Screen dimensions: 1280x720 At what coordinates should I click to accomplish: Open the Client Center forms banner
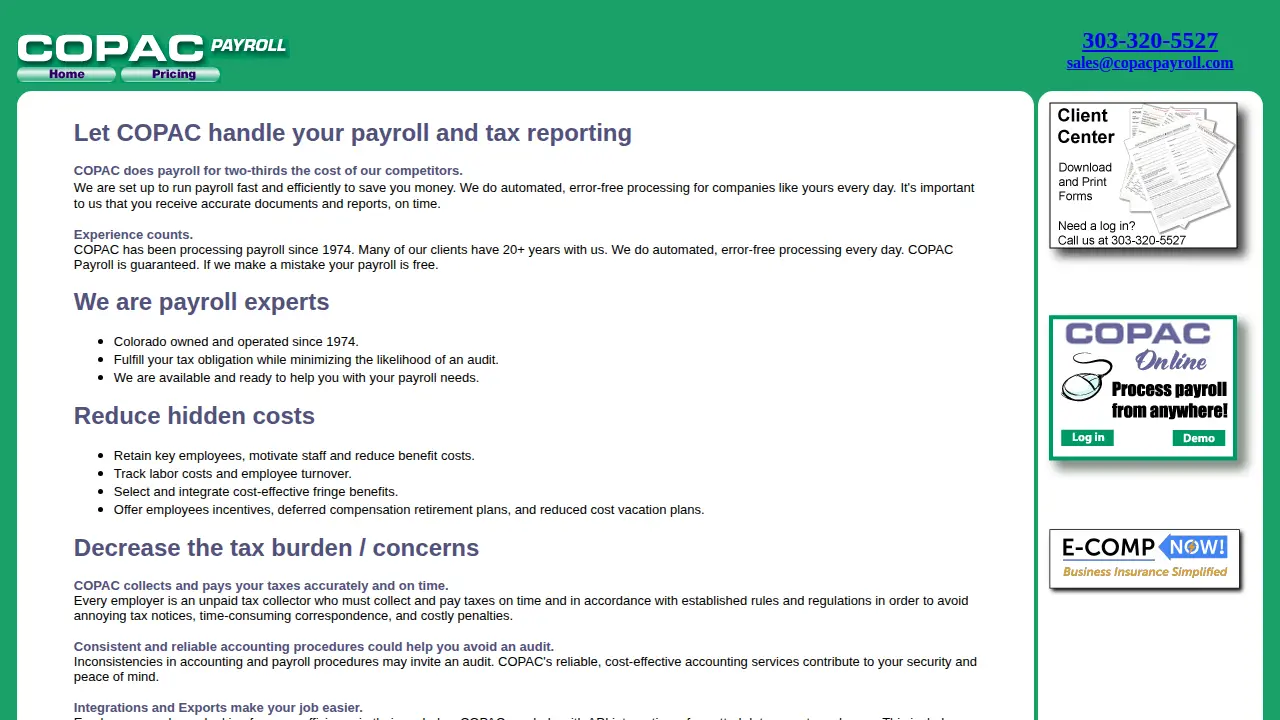[1144, 176]
